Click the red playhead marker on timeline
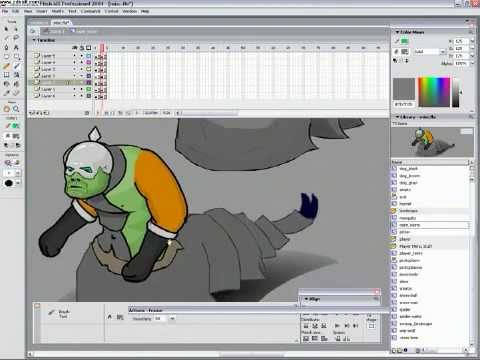This screenshot has width=480, height=360. pos(102,48)
